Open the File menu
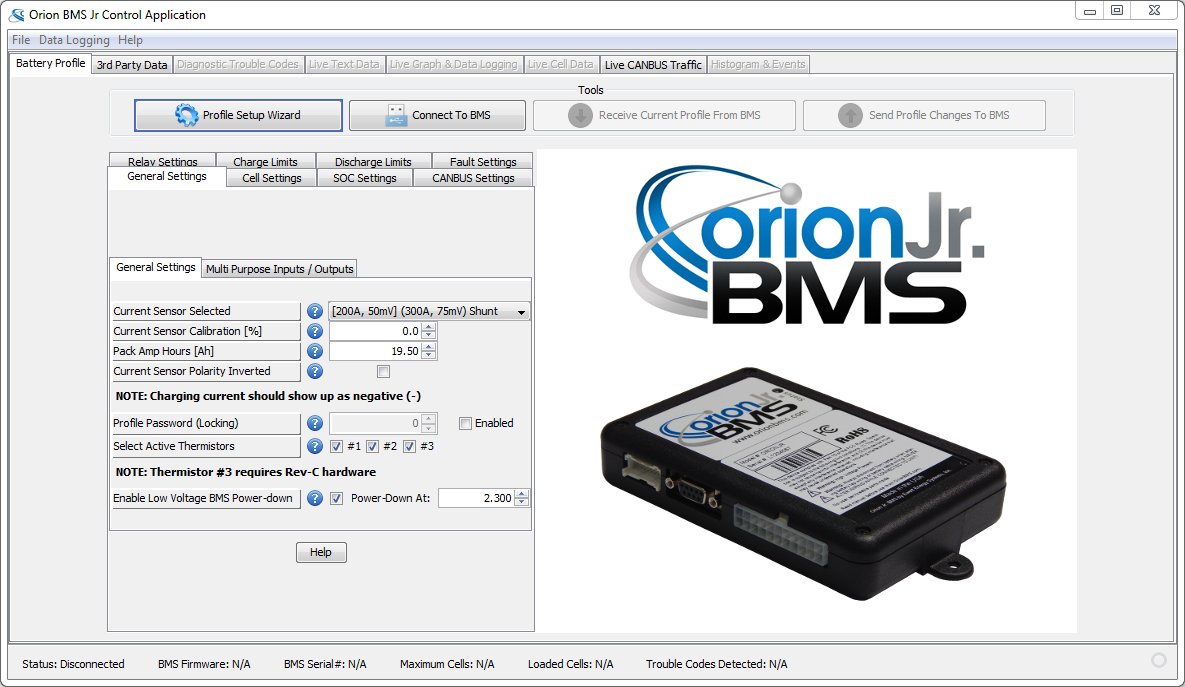The image size is (1185, 687). (x=21, y=40)
